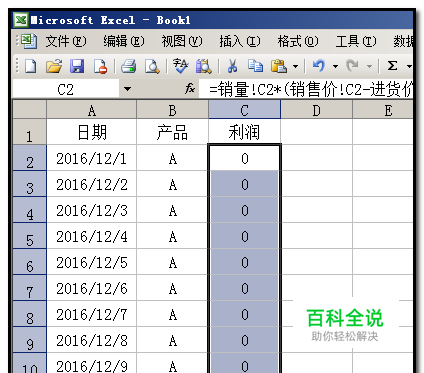Select row 8 header
The image size is (424, 373).
pyautogui.click(x=29, y=314)
